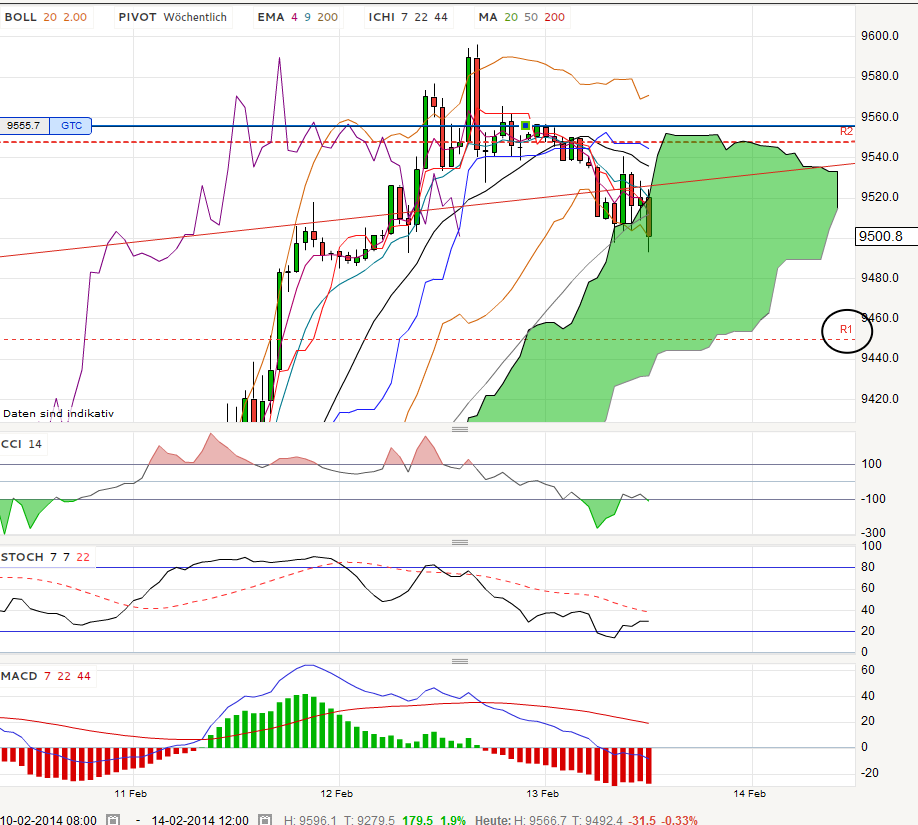The height and width of the screenshot is (825, 918).
Task: Open MACD 7 22 44 indicator label
Action: tap(46, 676)
